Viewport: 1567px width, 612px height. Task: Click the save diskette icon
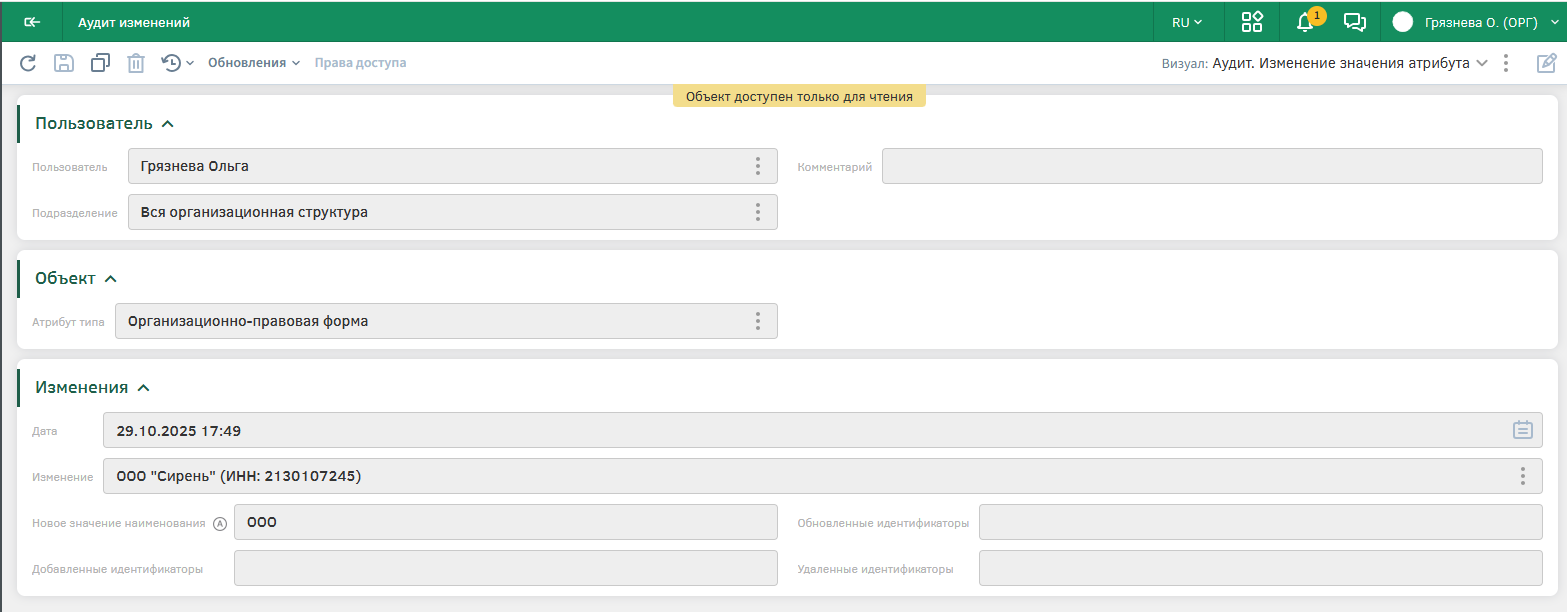[x=64, y=63]
